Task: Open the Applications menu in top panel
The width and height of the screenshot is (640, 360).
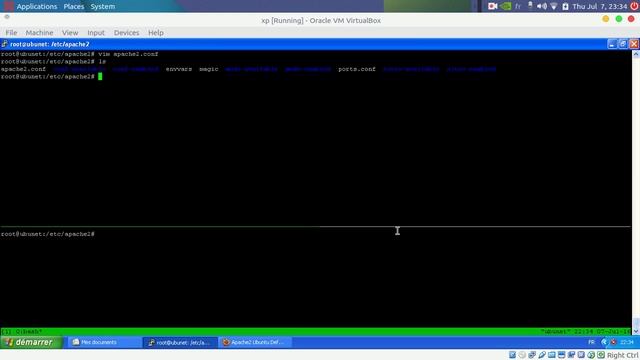Action: 37,6
